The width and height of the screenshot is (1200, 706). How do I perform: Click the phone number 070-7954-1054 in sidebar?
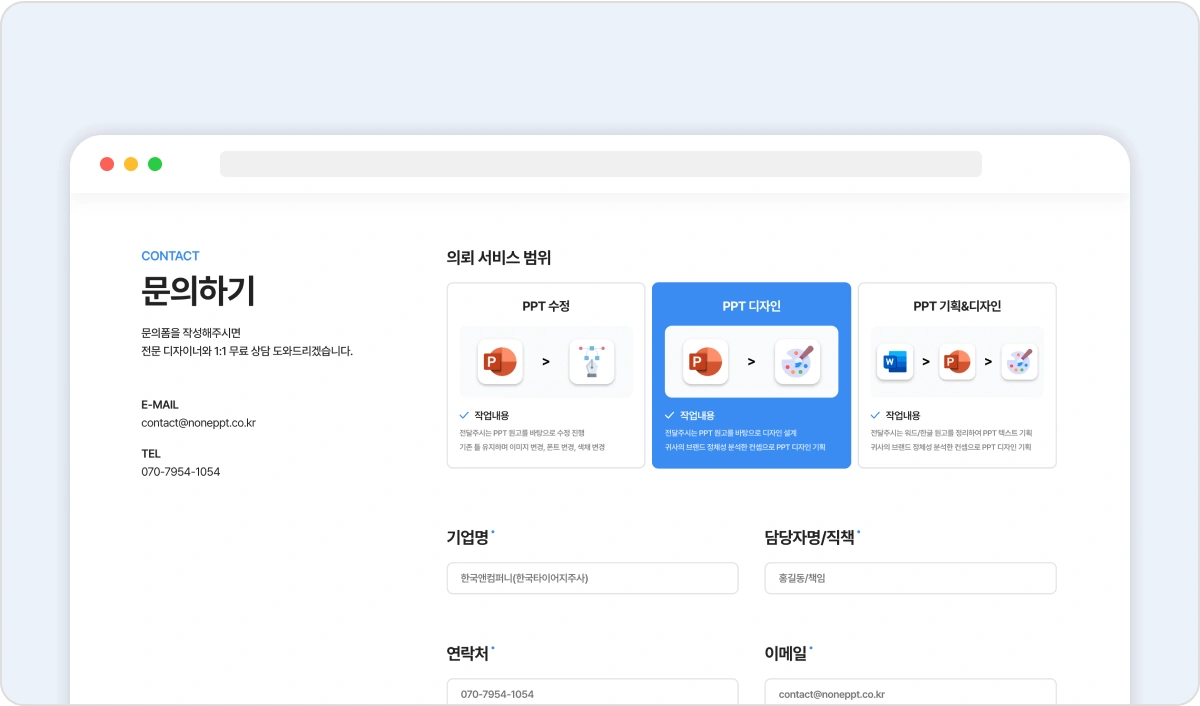[181, 472]
